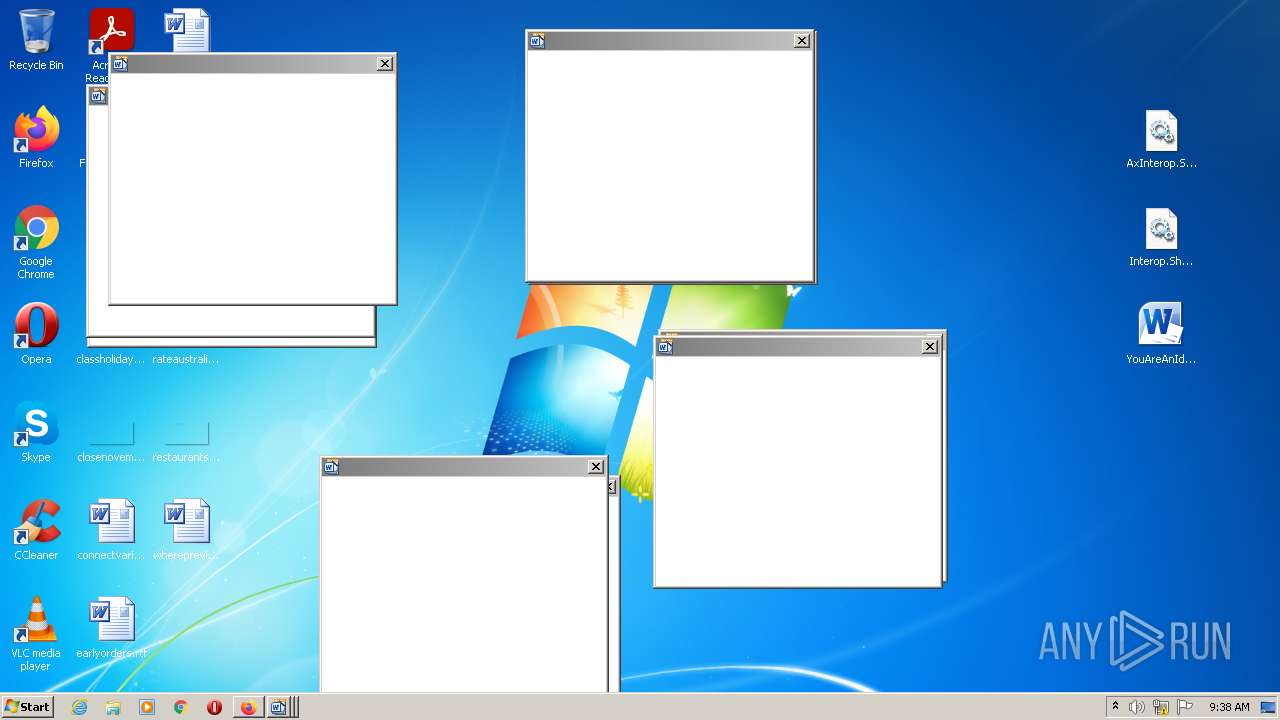
Task: Switch to Word via its taskbar button
Action: (279, 707)
